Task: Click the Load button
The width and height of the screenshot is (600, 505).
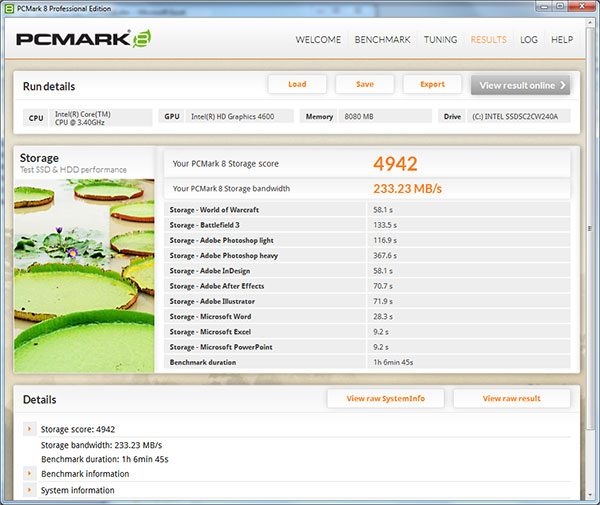Action: 297,84
